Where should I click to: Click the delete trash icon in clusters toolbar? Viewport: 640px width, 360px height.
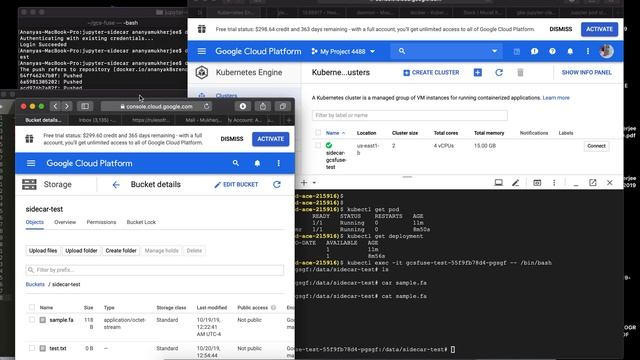520,73
